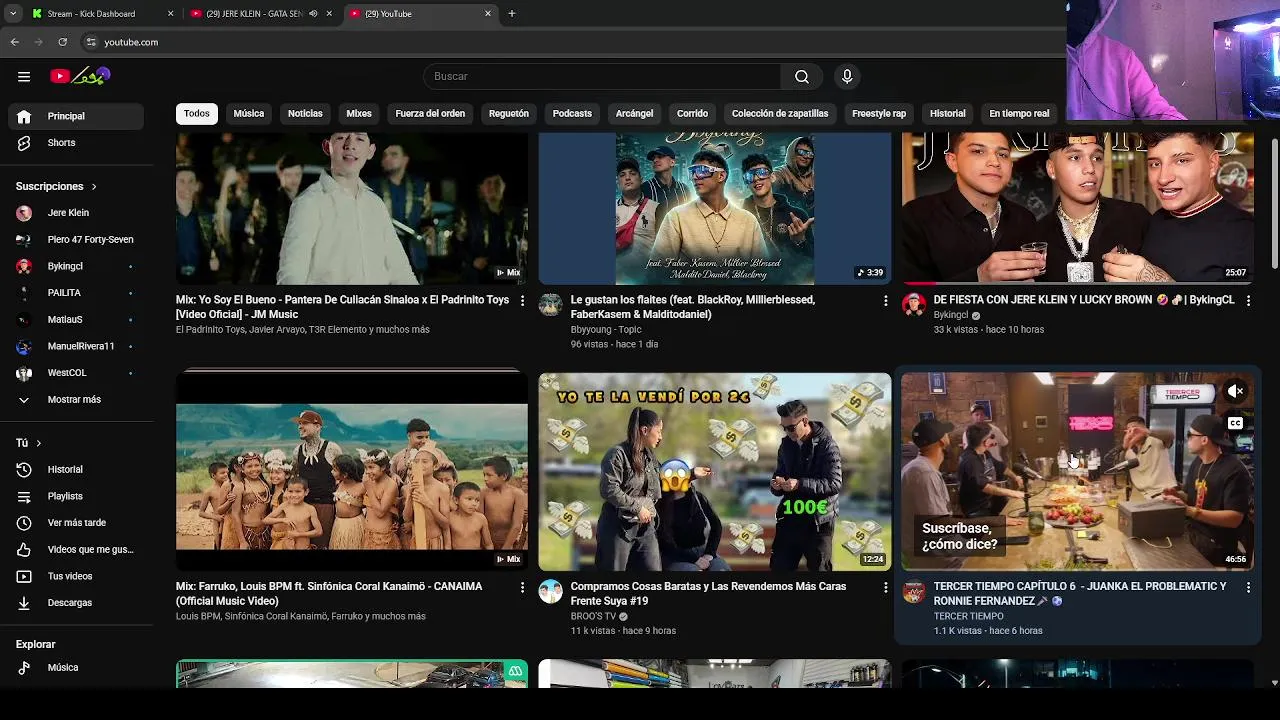The image size is (1280, 720).
Task: Open TERCER TIEMPO channel avatar
Action: (914, 592)
